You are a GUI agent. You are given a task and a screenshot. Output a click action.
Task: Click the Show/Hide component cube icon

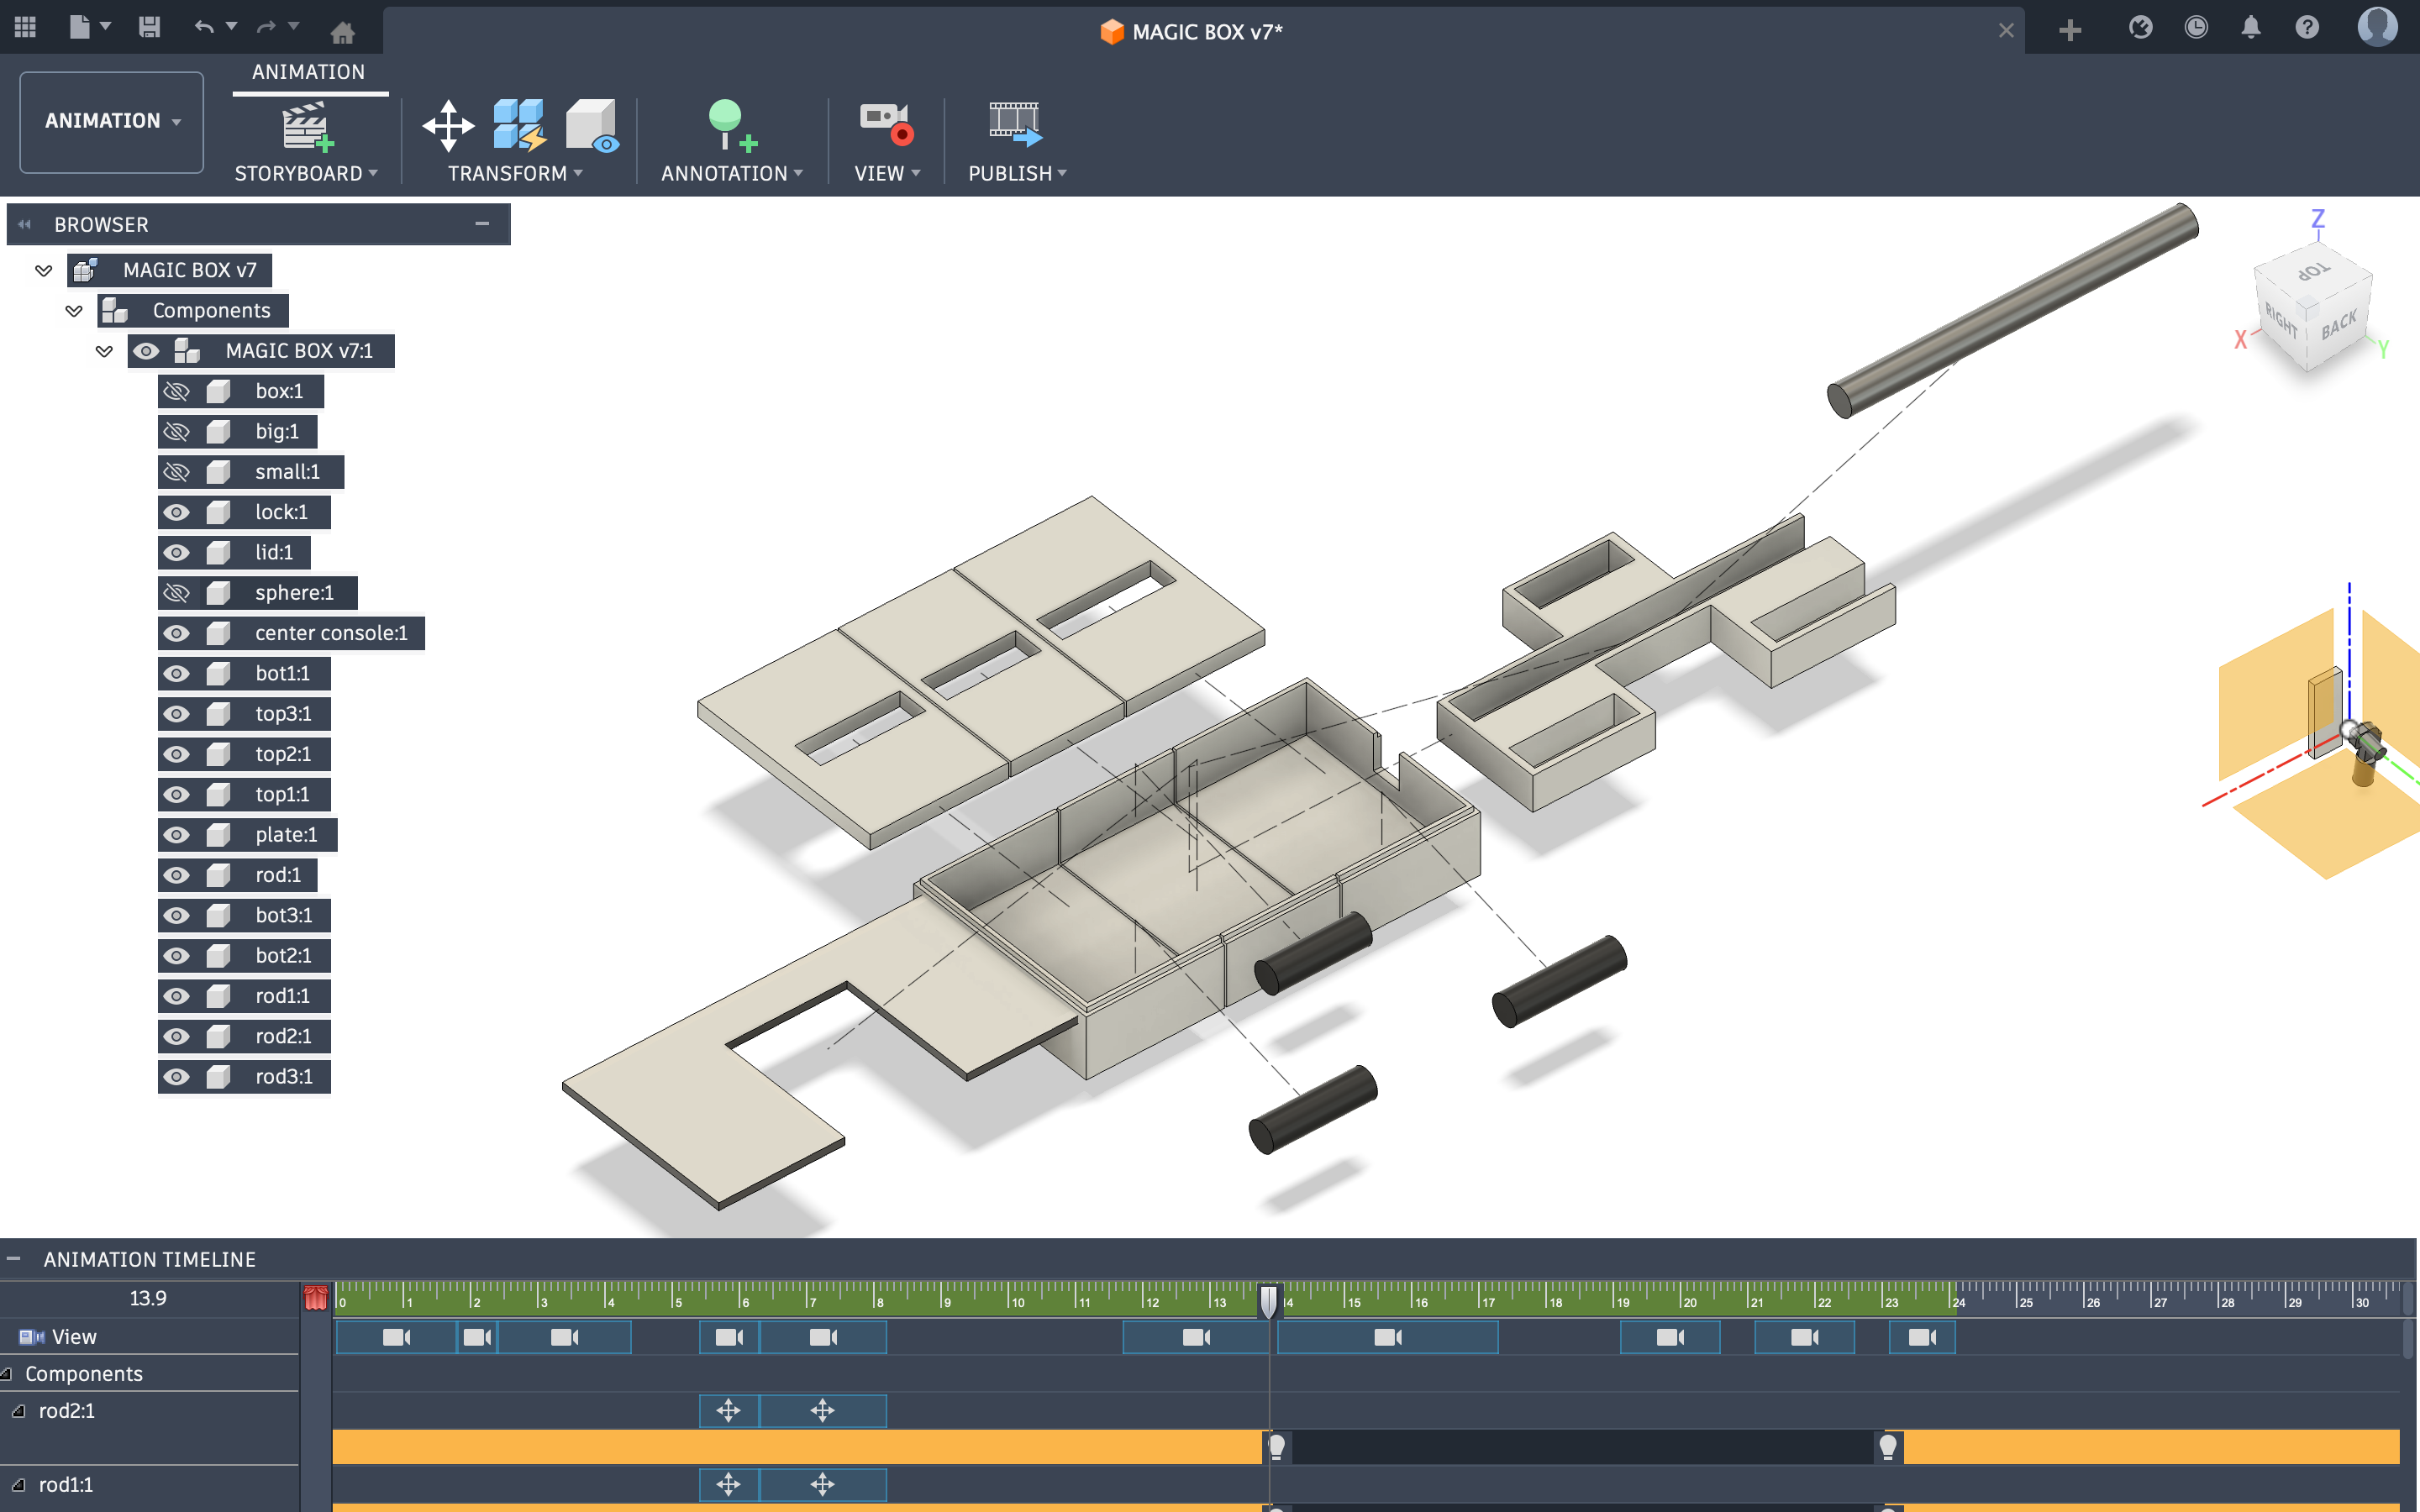pyautogui.click(x=592, y=126)
